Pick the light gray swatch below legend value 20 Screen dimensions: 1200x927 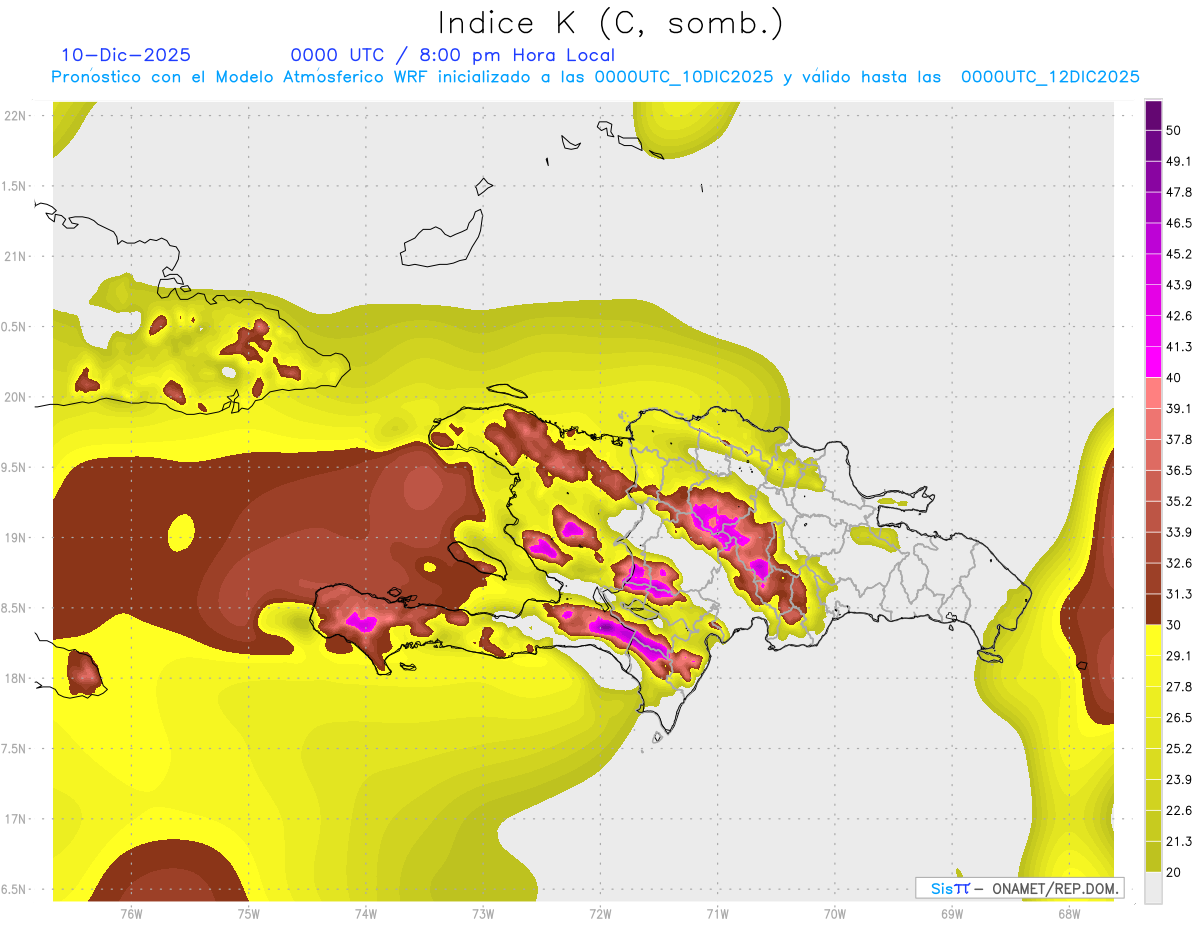[1153, 888]
